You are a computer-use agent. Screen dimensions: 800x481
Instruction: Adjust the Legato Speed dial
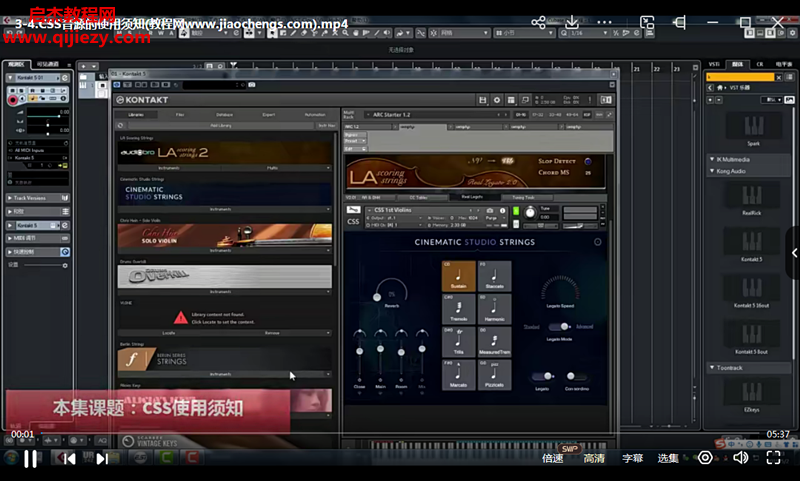click(x=560, y=289)
